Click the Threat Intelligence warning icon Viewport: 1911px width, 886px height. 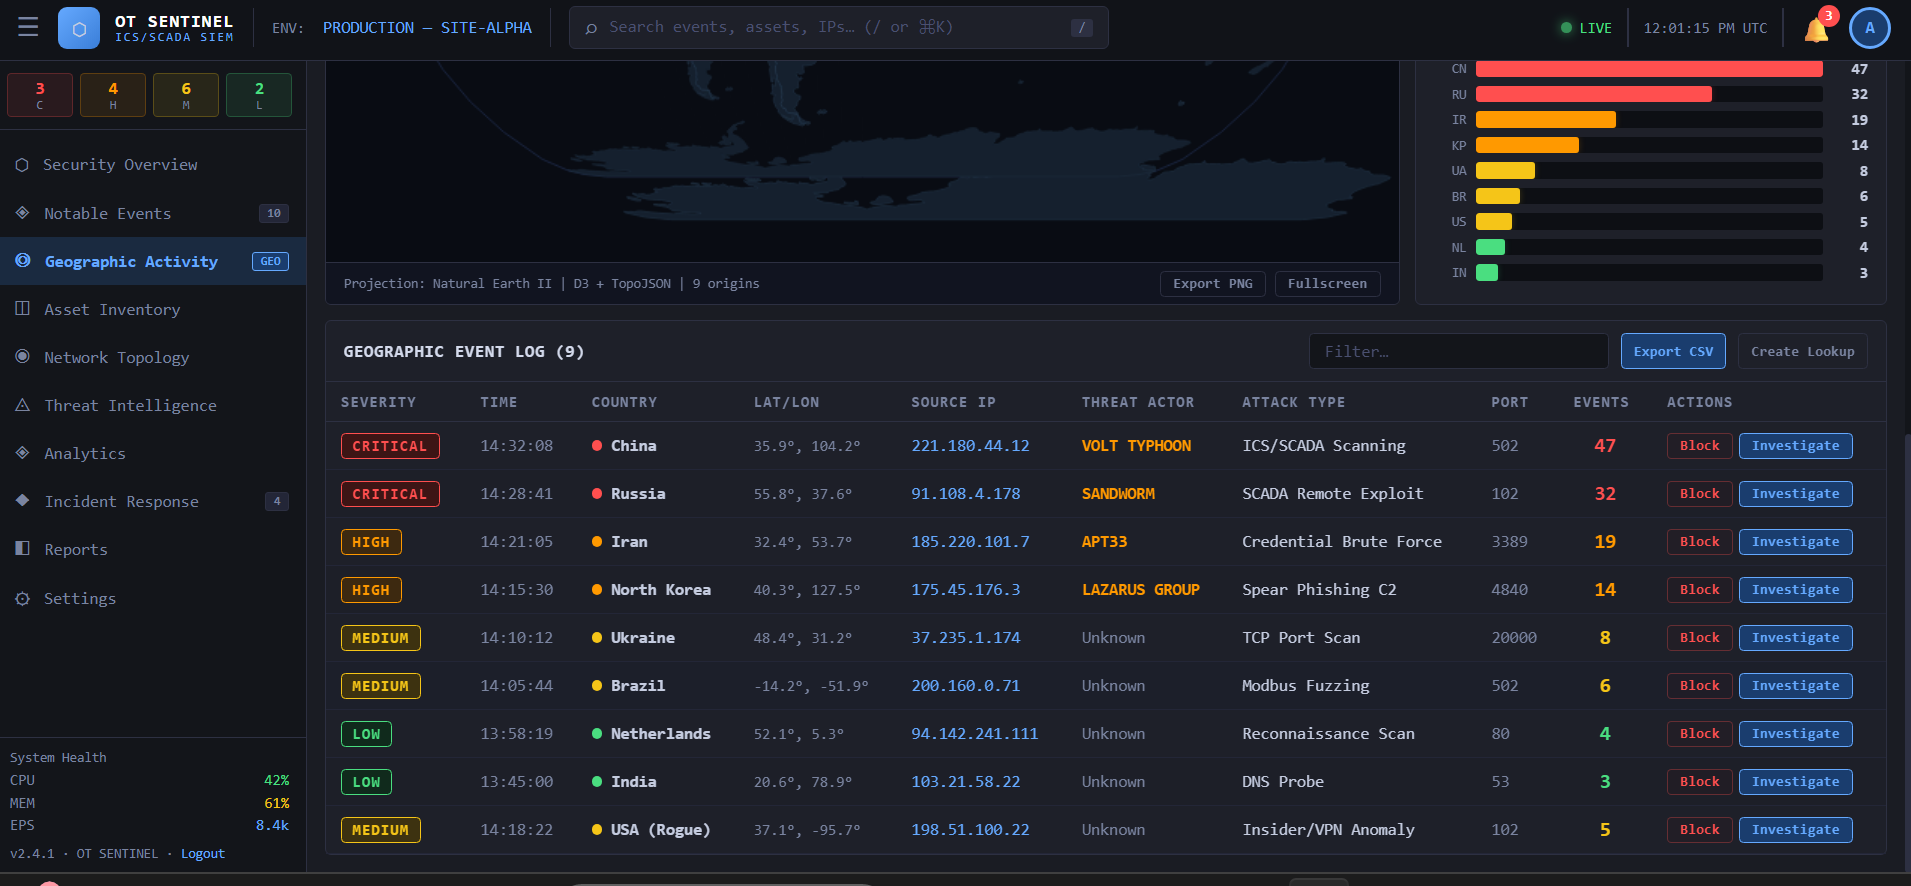22,405
